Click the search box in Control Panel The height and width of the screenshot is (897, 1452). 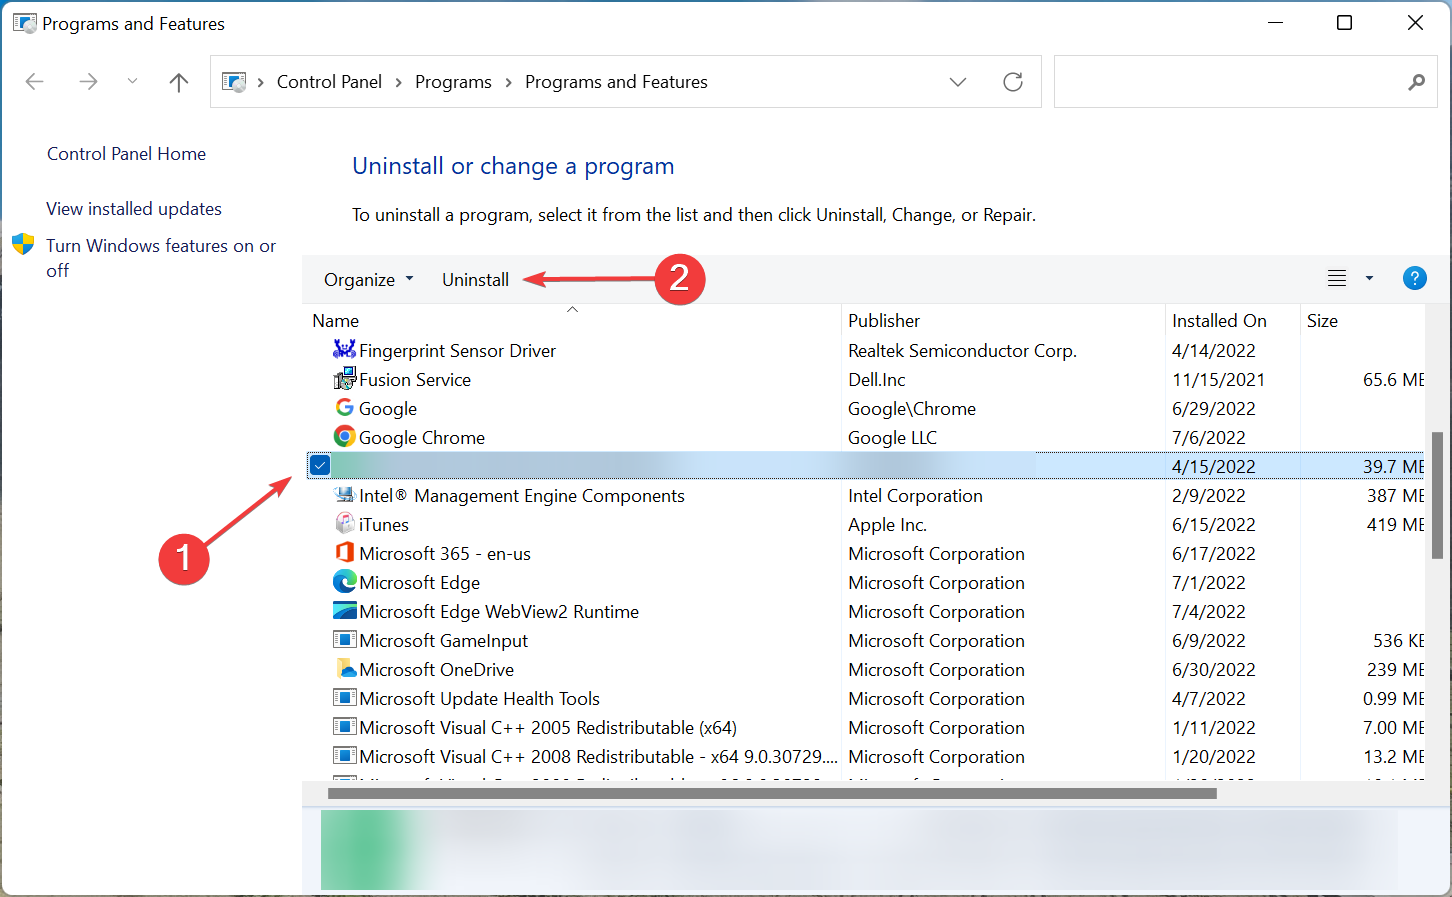click(1247, 82)
